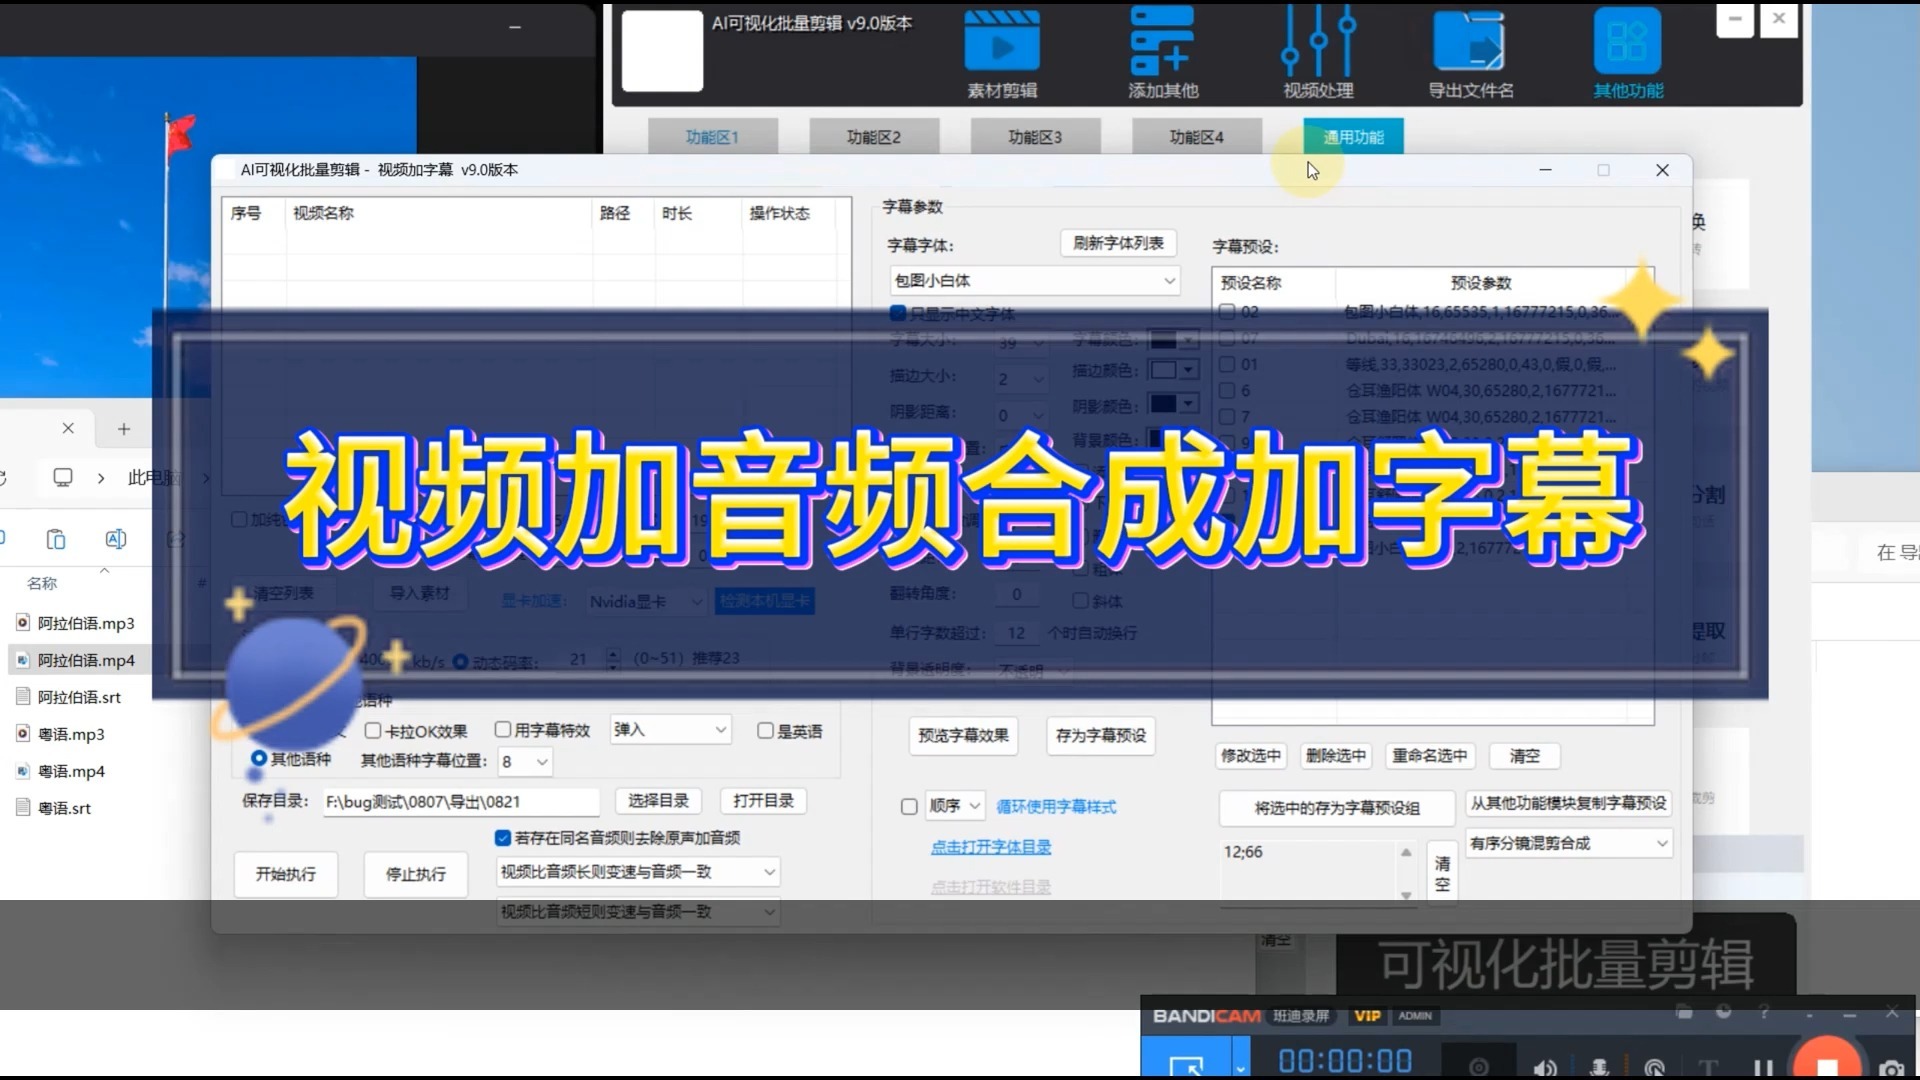Screen dimensions: 1920x1080
Task: Select the 其他语种 radio button
Action: click(x=259, y=759)
